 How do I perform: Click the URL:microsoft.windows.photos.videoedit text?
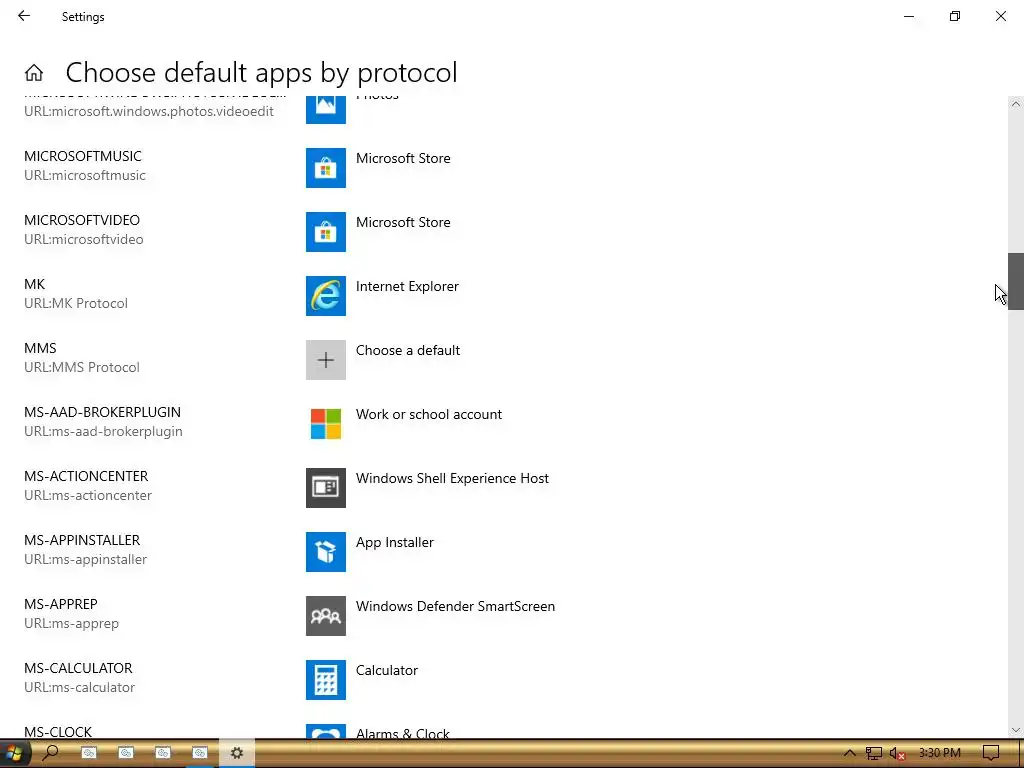coord(149,111)
